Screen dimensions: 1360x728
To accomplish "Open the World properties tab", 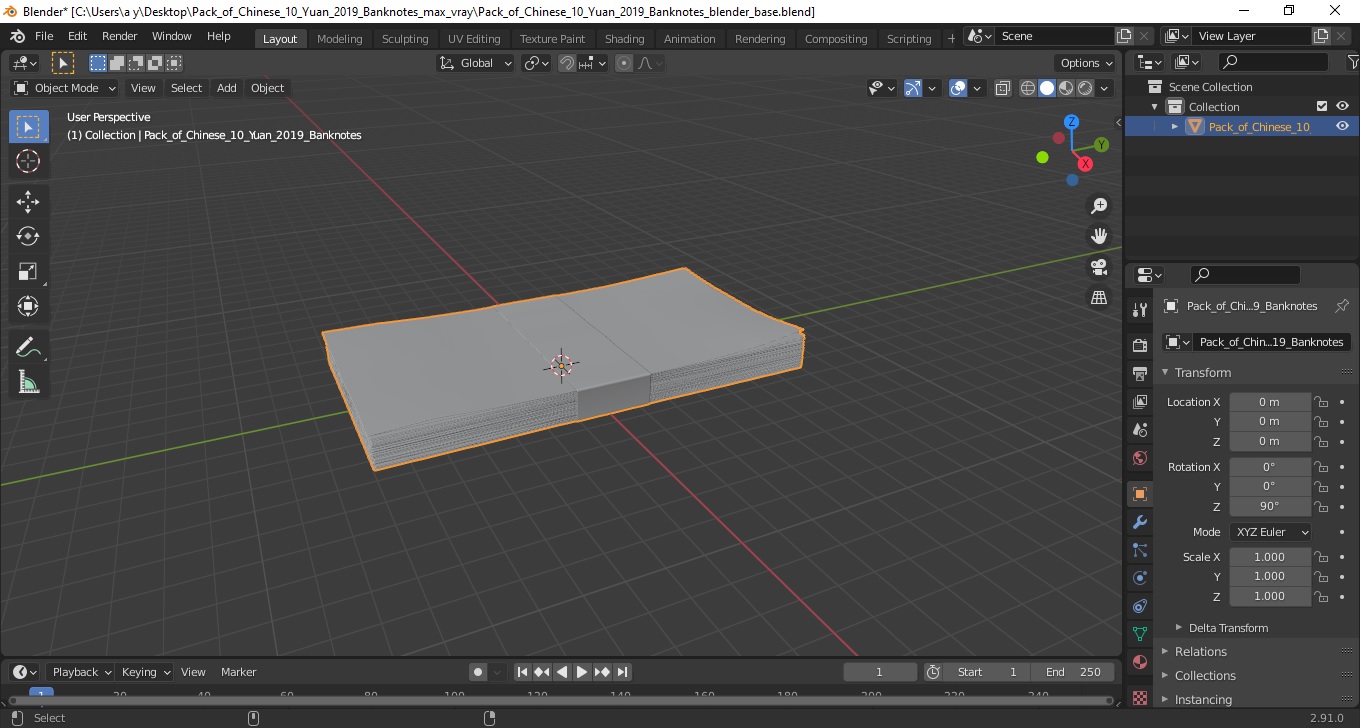I will pyautogui.click(x=1140, y=458).
